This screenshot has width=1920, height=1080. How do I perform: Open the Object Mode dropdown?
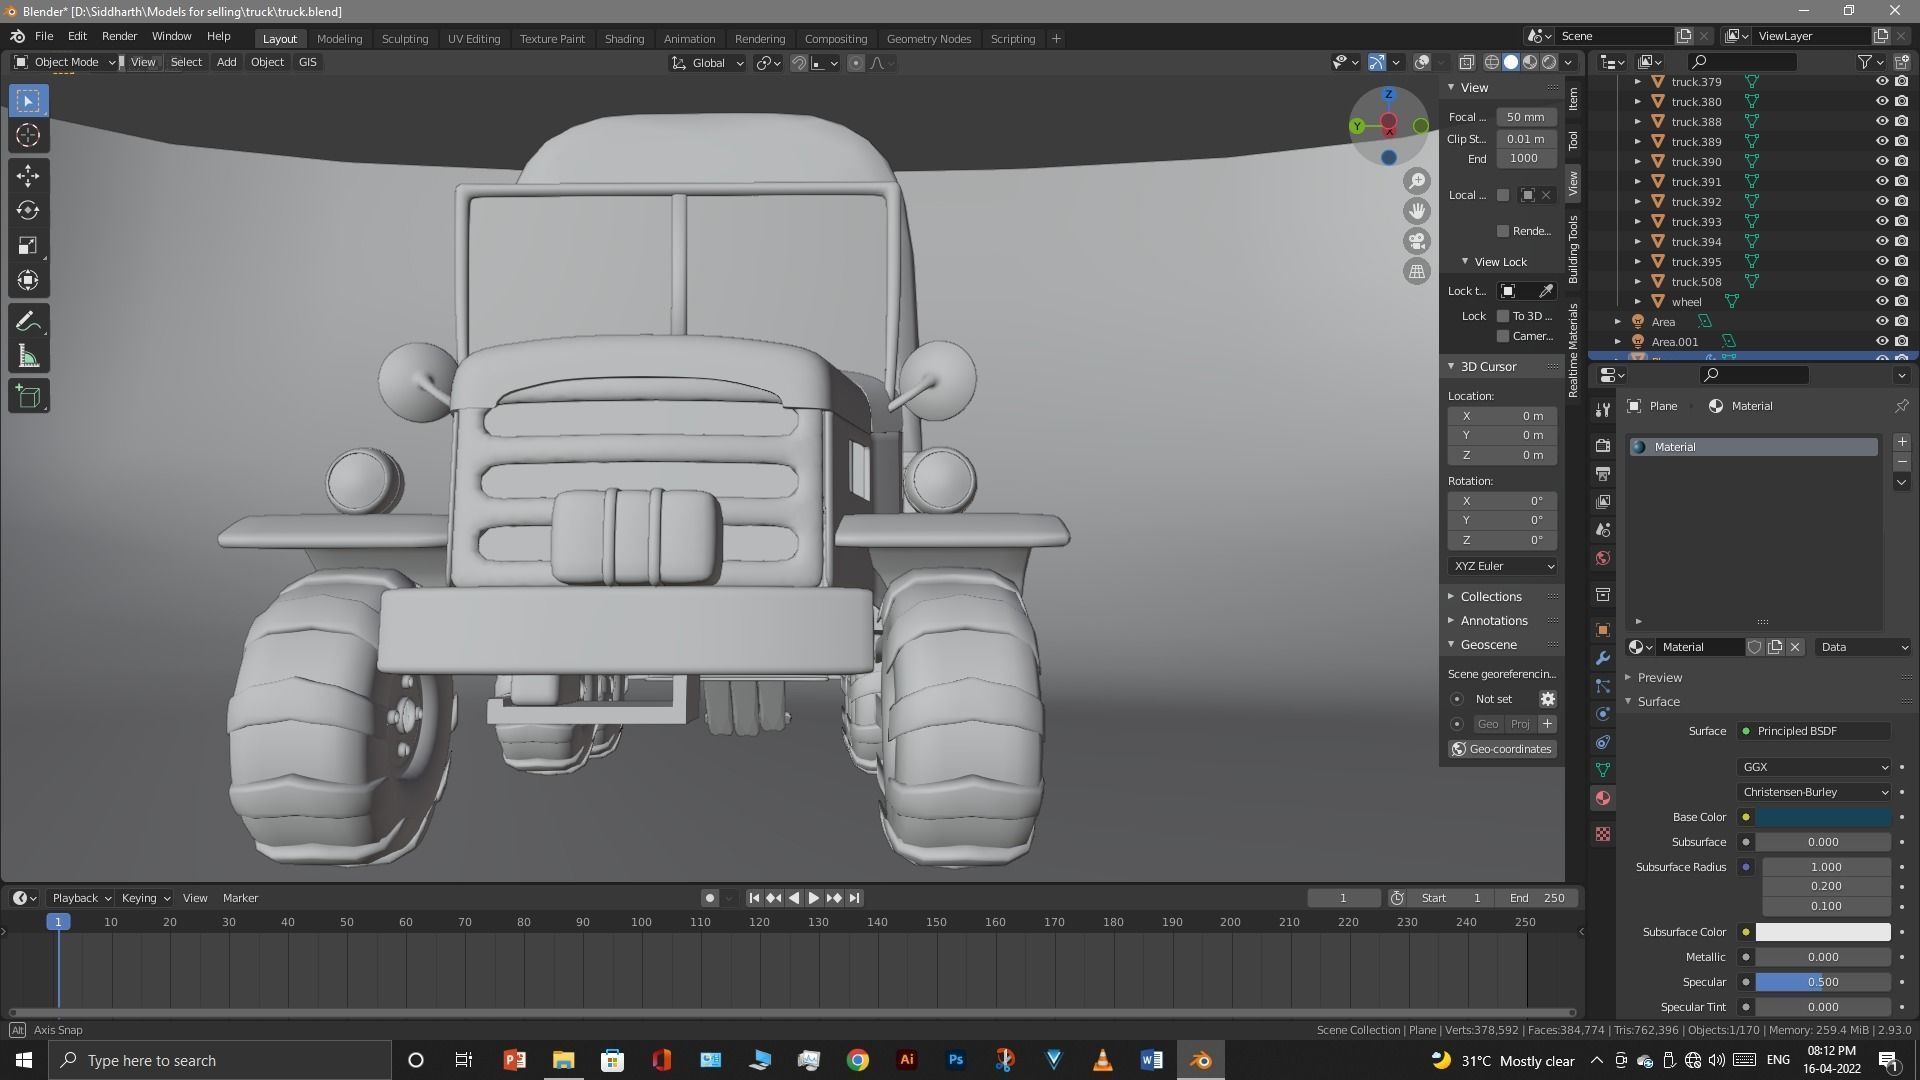[63, 62]
